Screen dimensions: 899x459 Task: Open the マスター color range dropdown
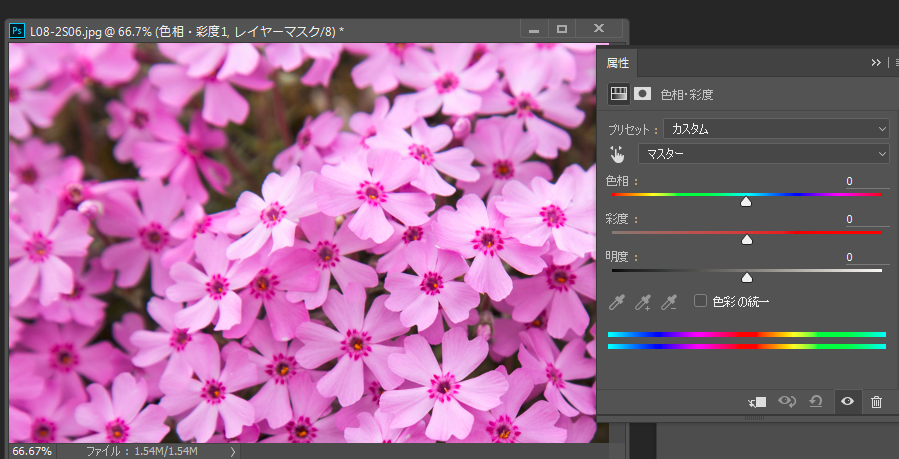coord(764,154)
